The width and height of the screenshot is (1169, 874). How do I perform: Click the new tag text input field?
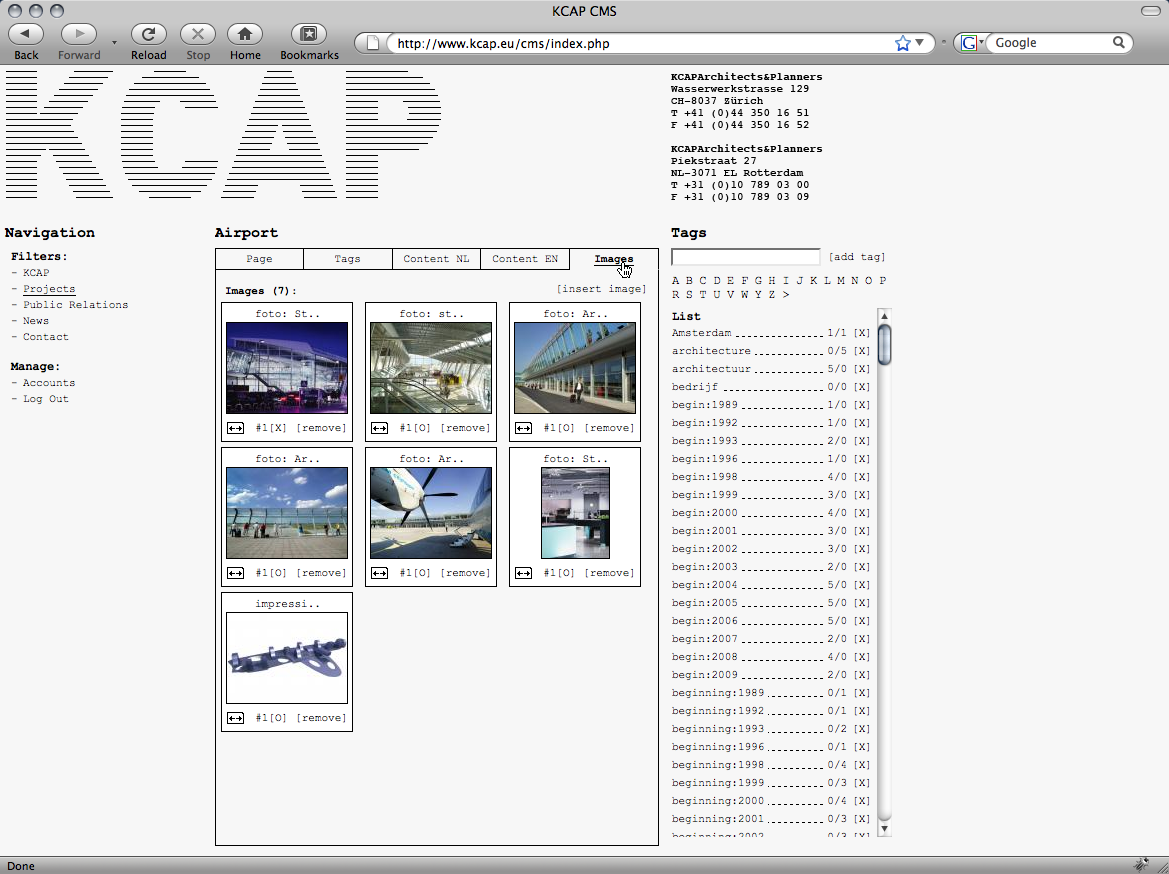coord(745,257)
